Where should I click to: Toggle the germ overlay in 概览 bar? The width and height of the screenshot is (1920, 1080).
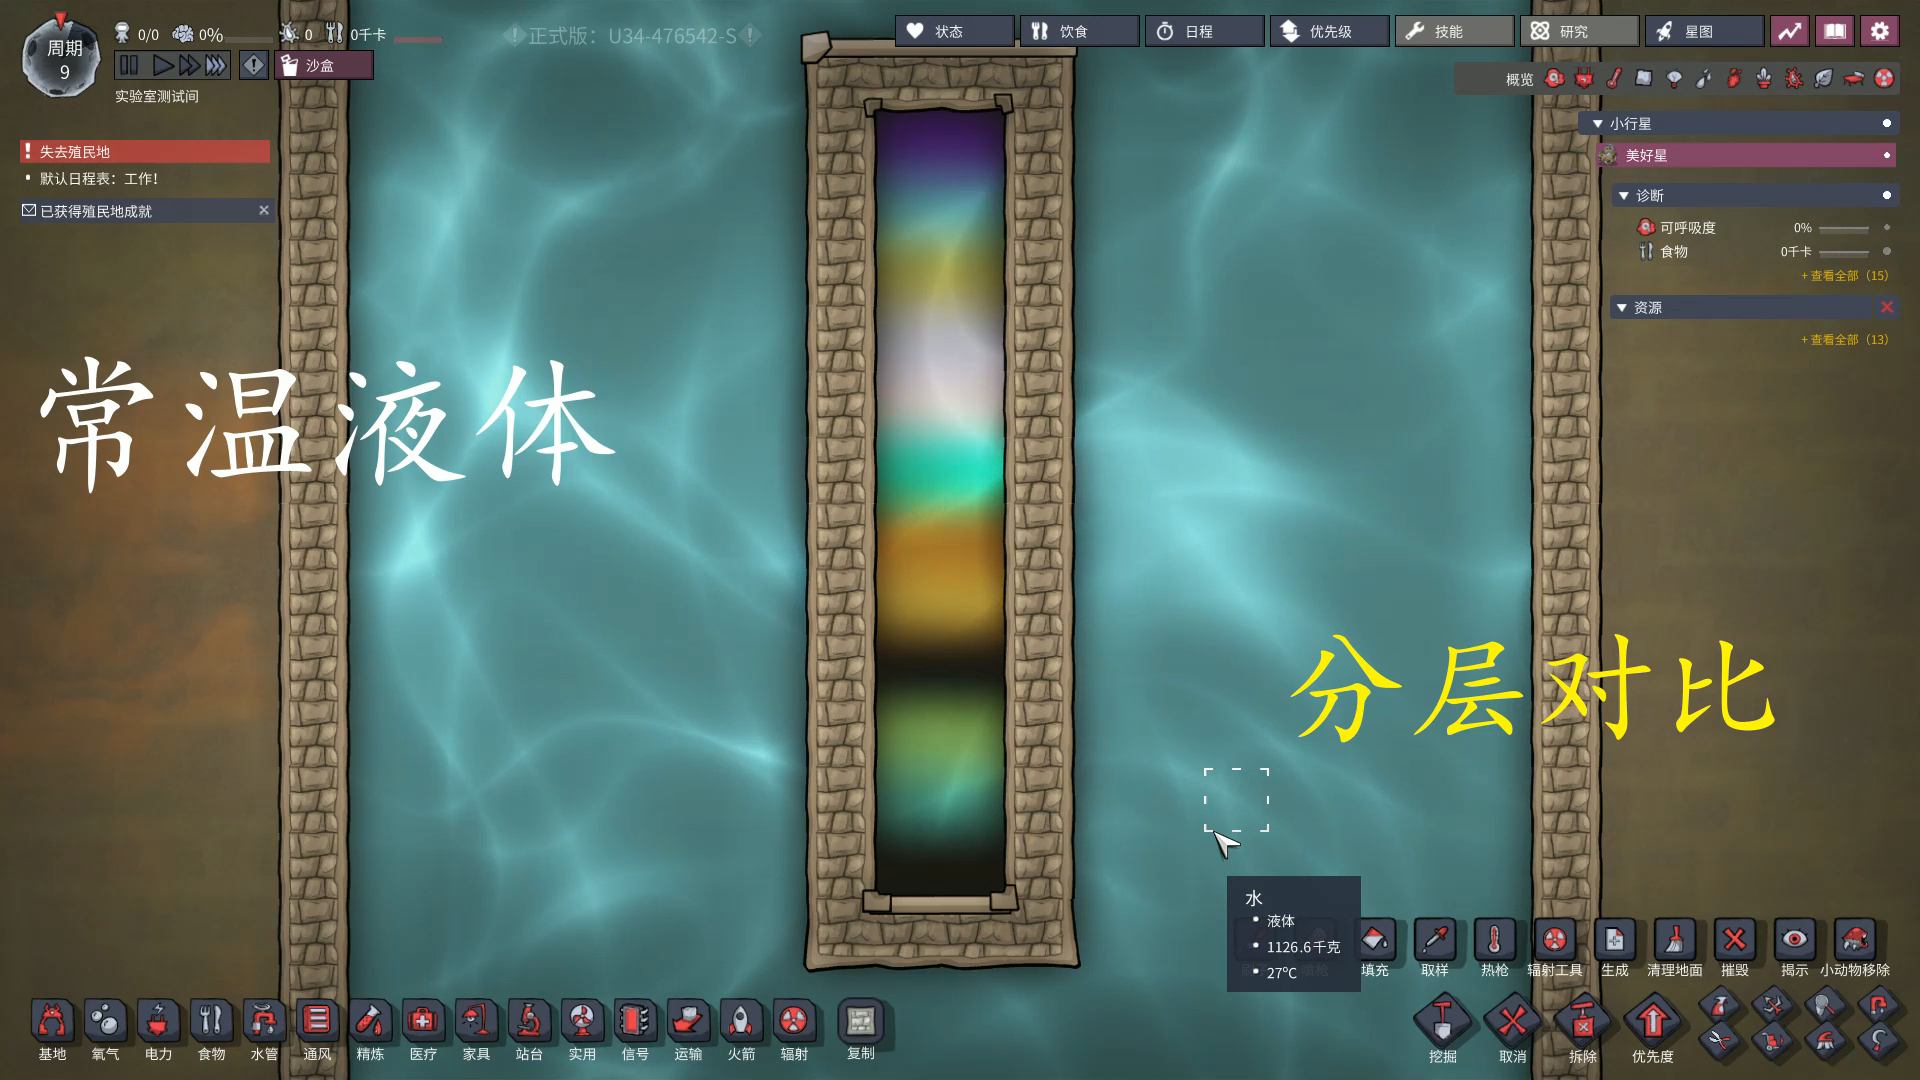(x=1794, y=78)
